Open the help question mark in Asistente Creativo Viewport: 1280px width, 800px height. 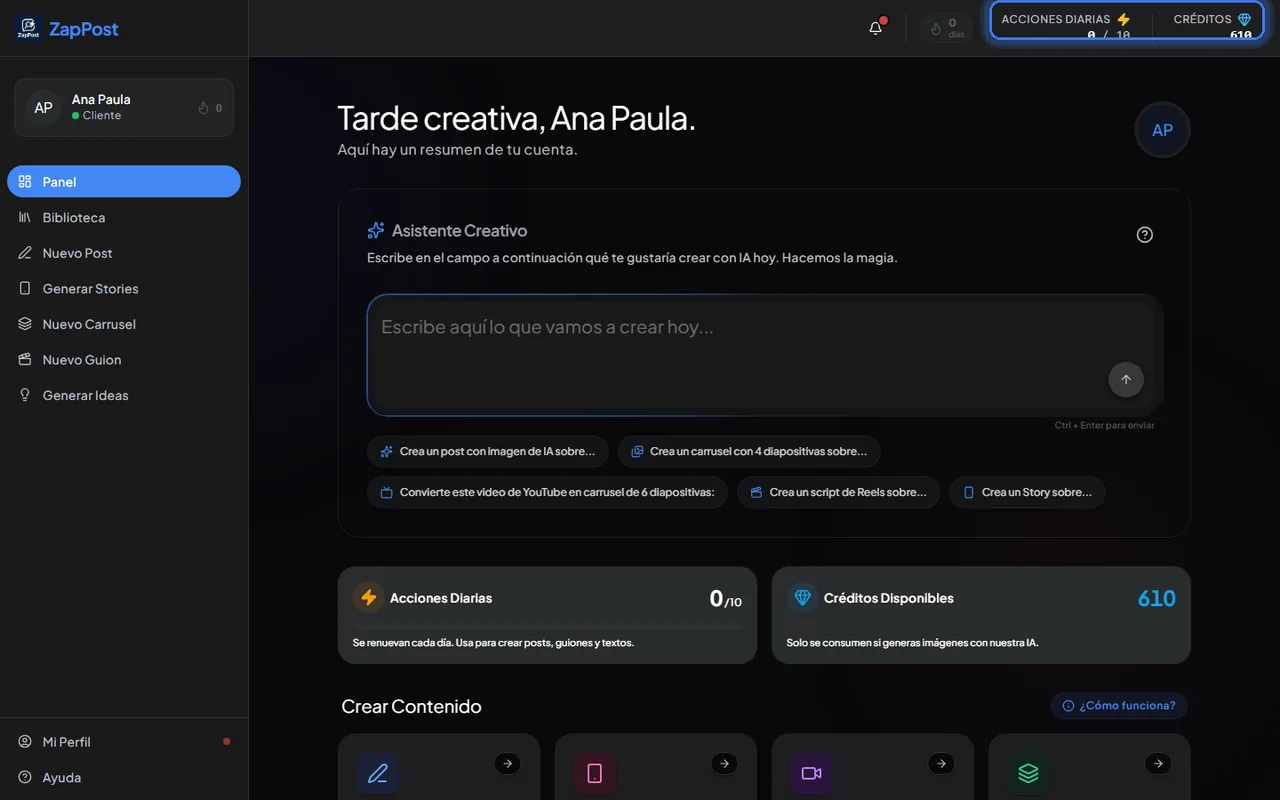(1145, 235)
